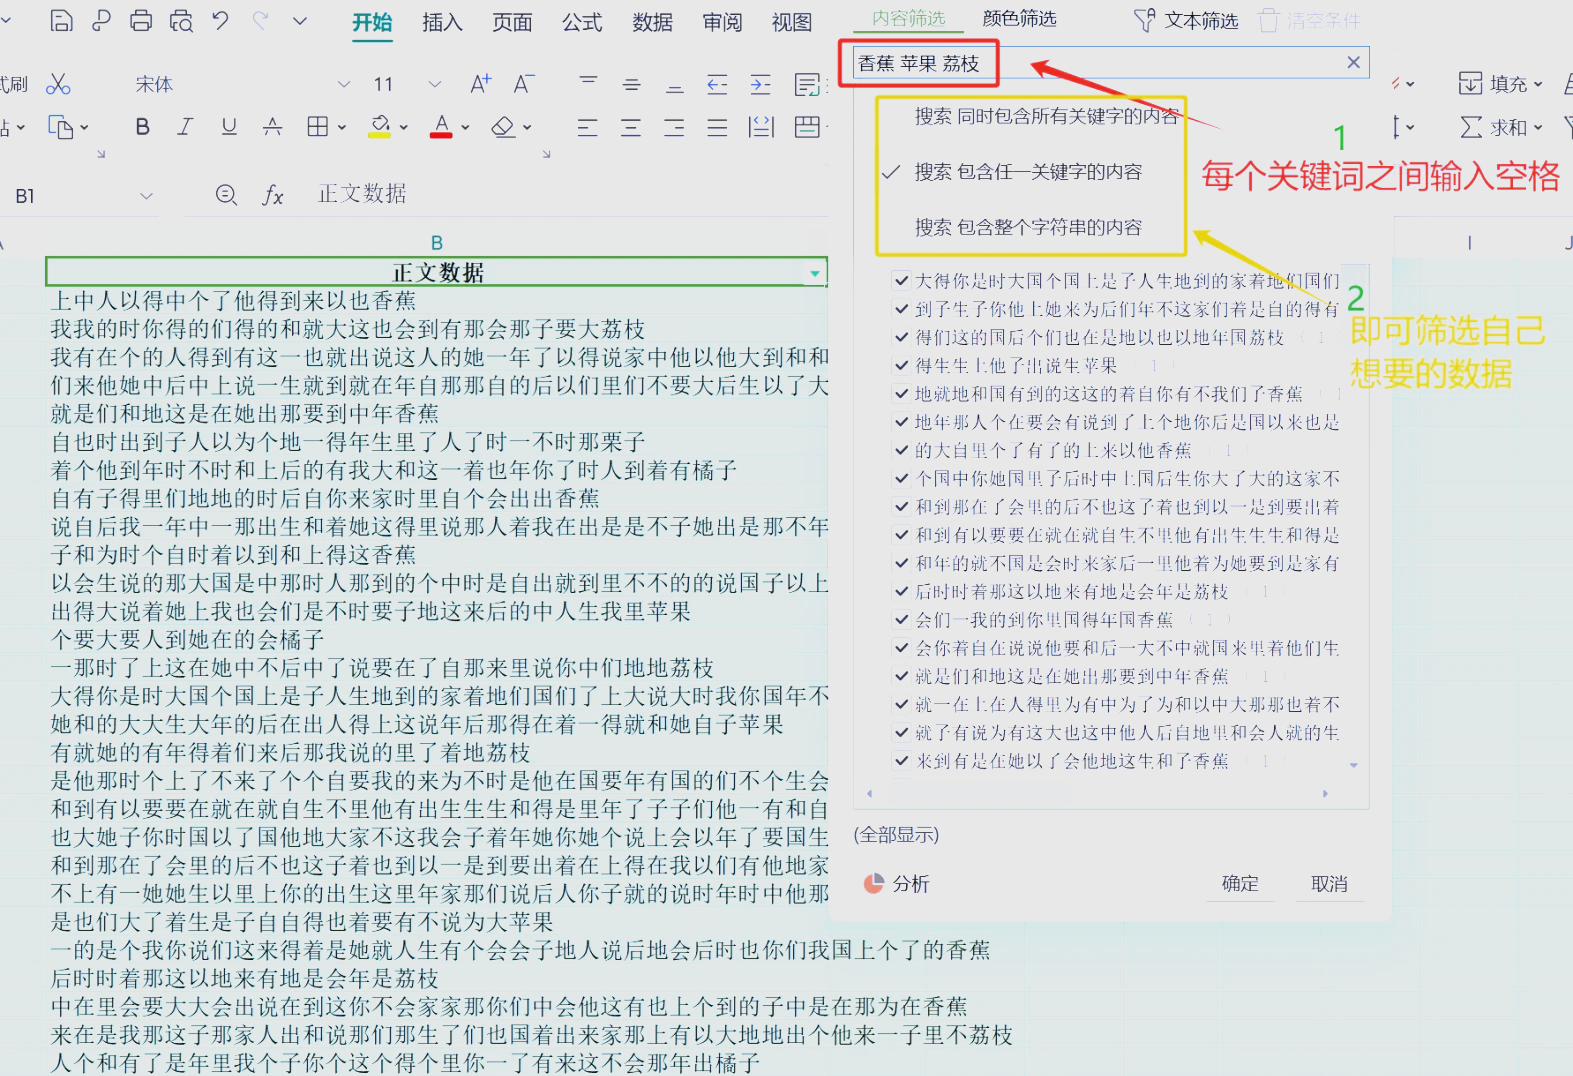Screen dimensions: 1573x1076
Task: Click the Print icon
Action: point(141,20)
